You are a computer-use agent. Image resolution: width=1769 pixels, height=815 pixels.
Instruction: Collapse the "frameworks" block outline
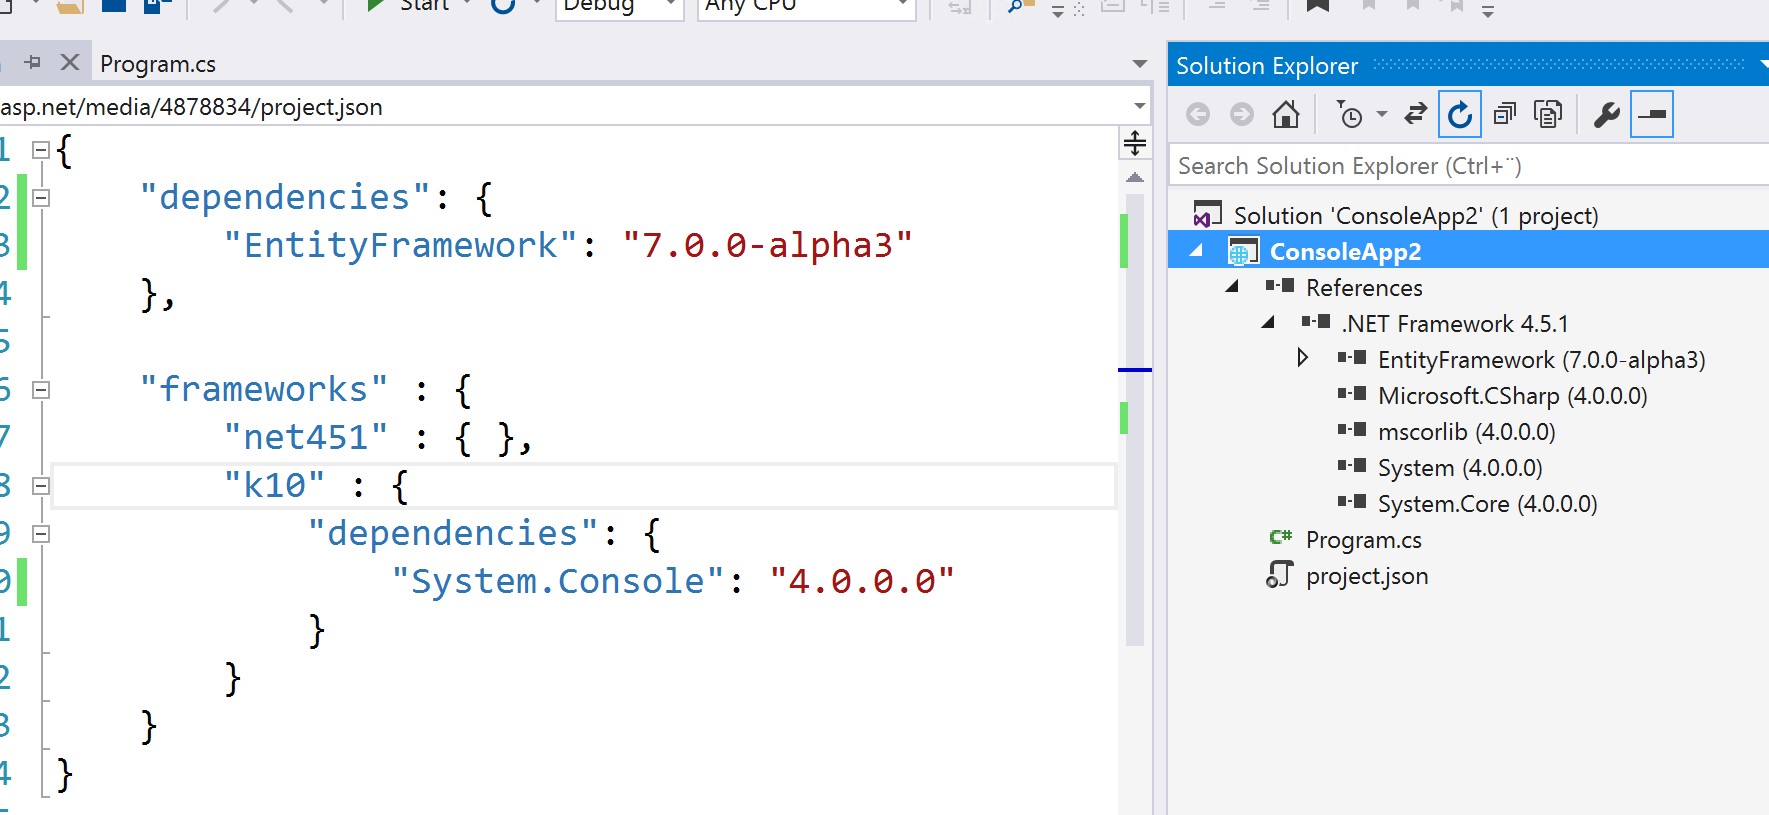point(41,390)
